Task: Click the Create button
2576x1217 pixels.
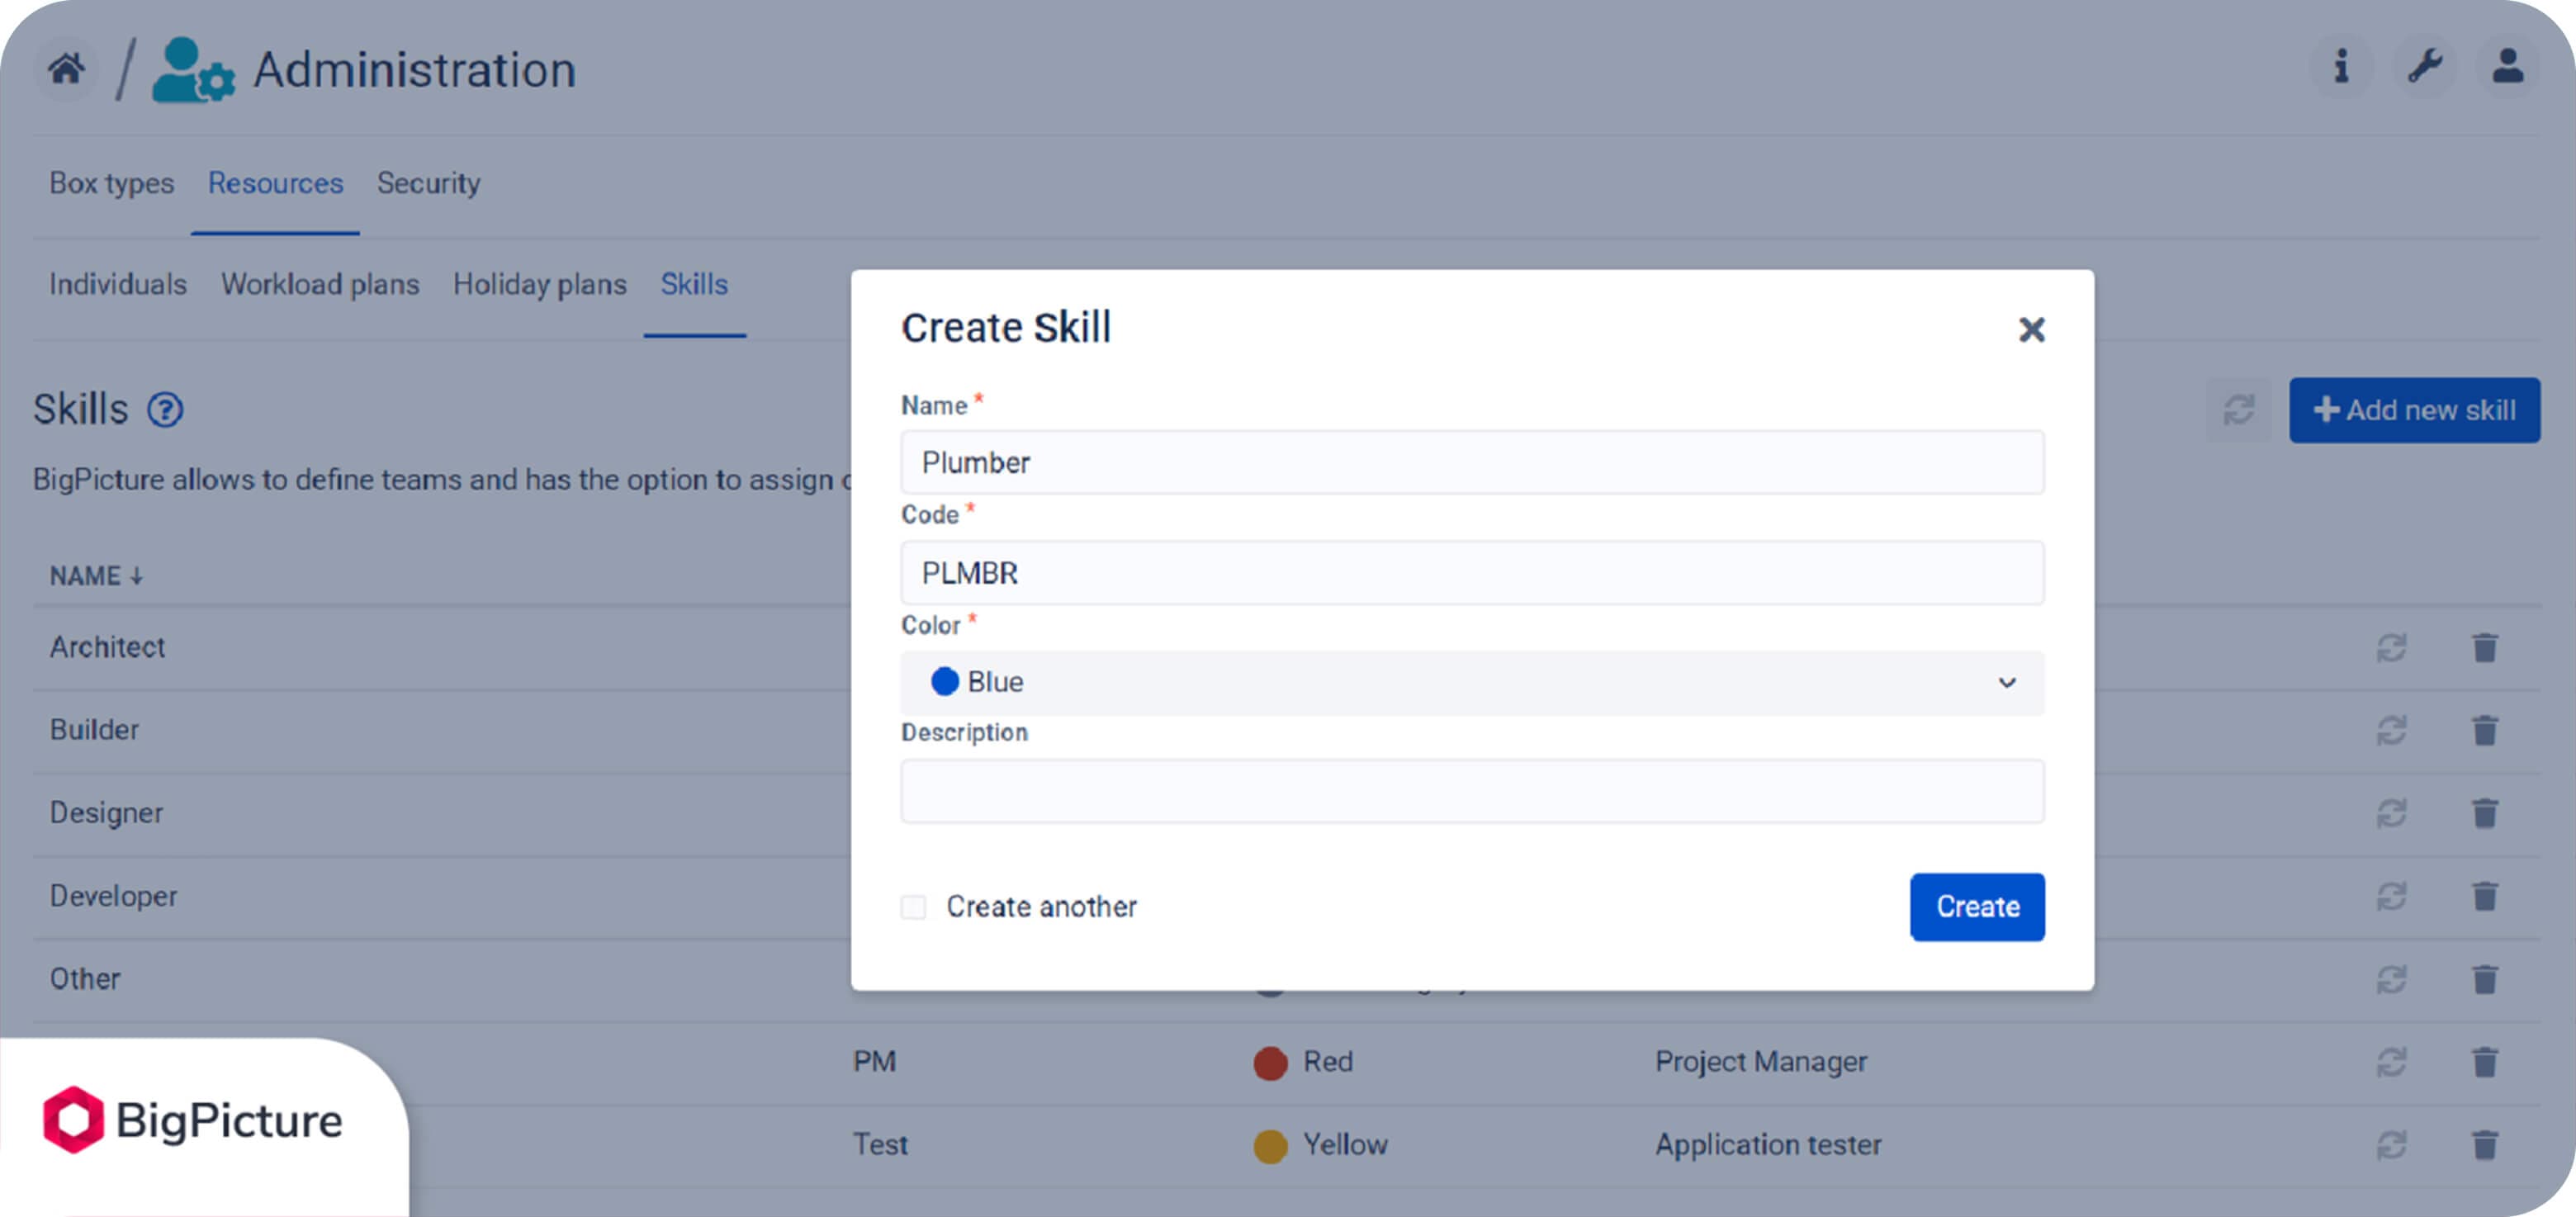Action: [x=1977, y=907]
